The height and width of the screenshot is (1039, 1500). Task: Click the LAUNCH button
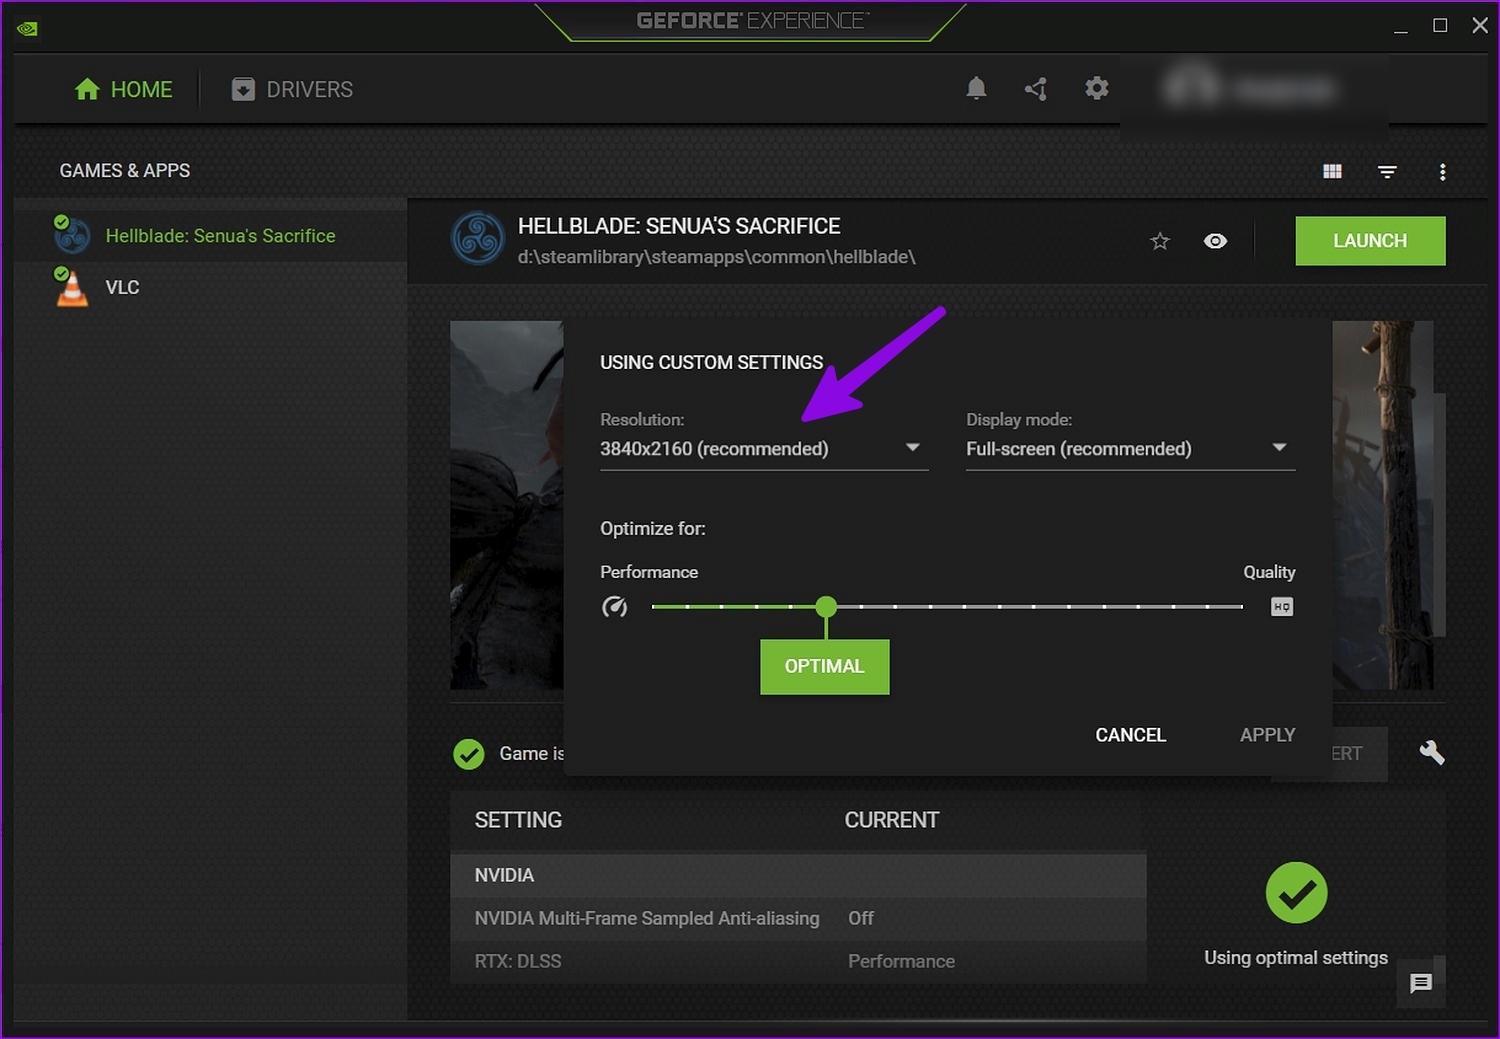[x=1370, y=241]
